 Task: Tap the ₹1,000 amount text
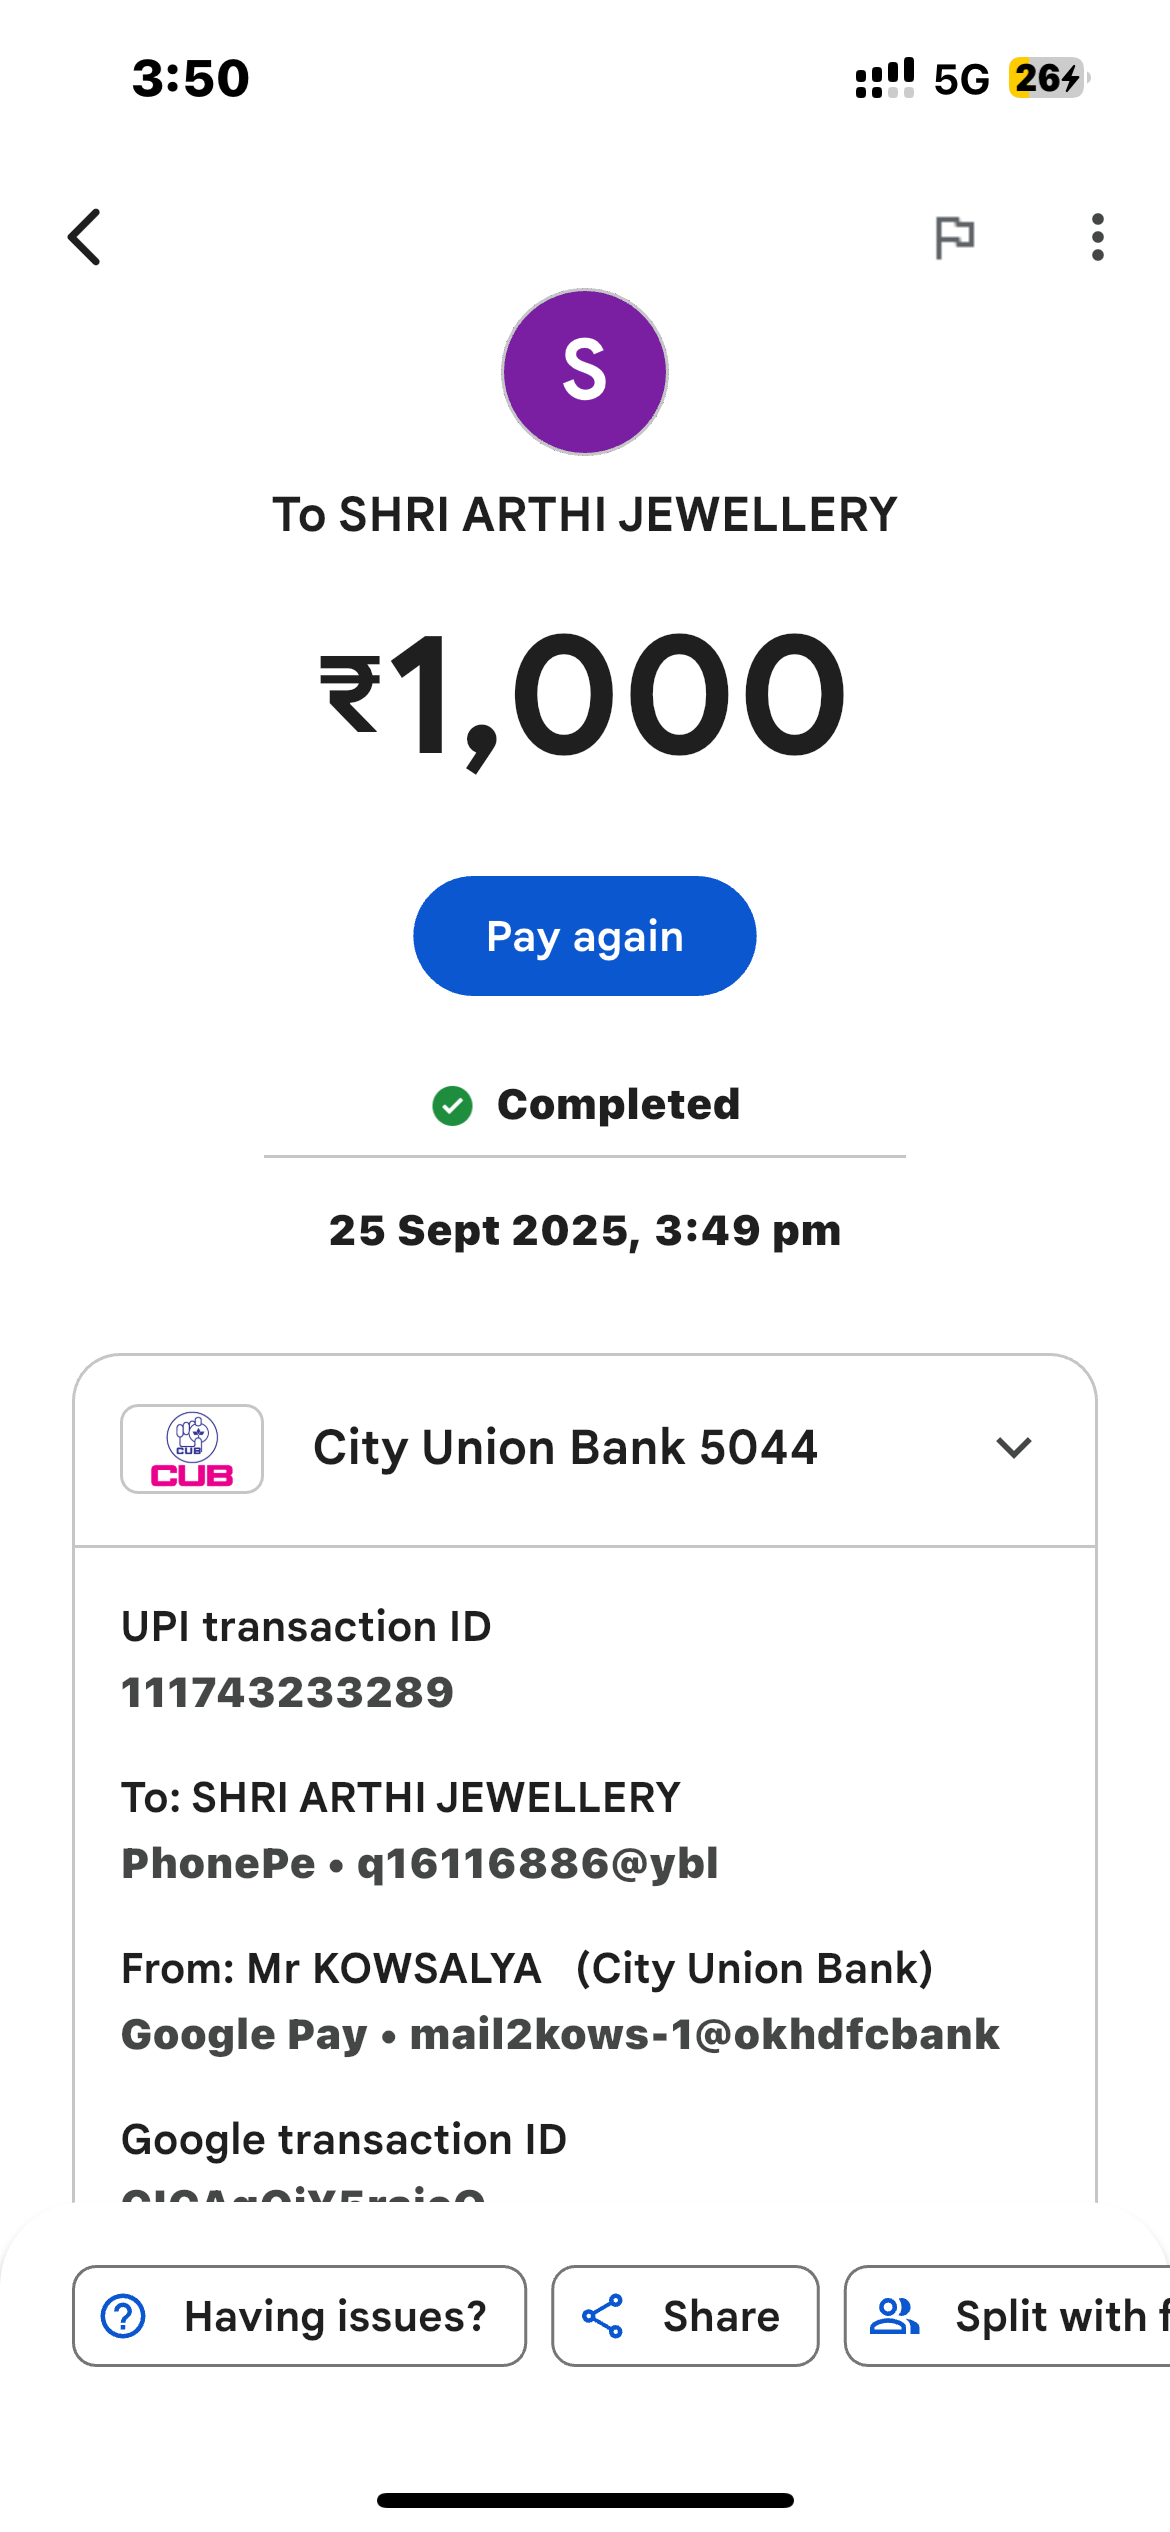click(x=584, y=695)
